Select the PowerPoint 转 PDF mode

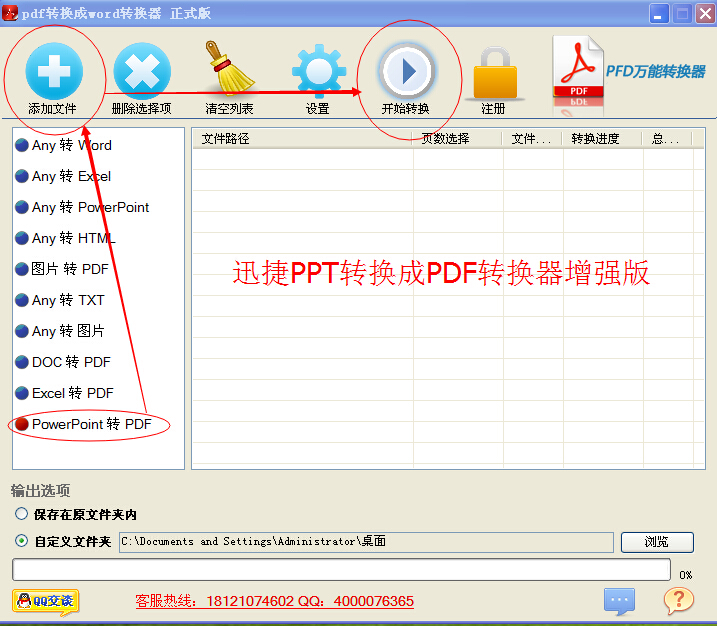(83, 424)
